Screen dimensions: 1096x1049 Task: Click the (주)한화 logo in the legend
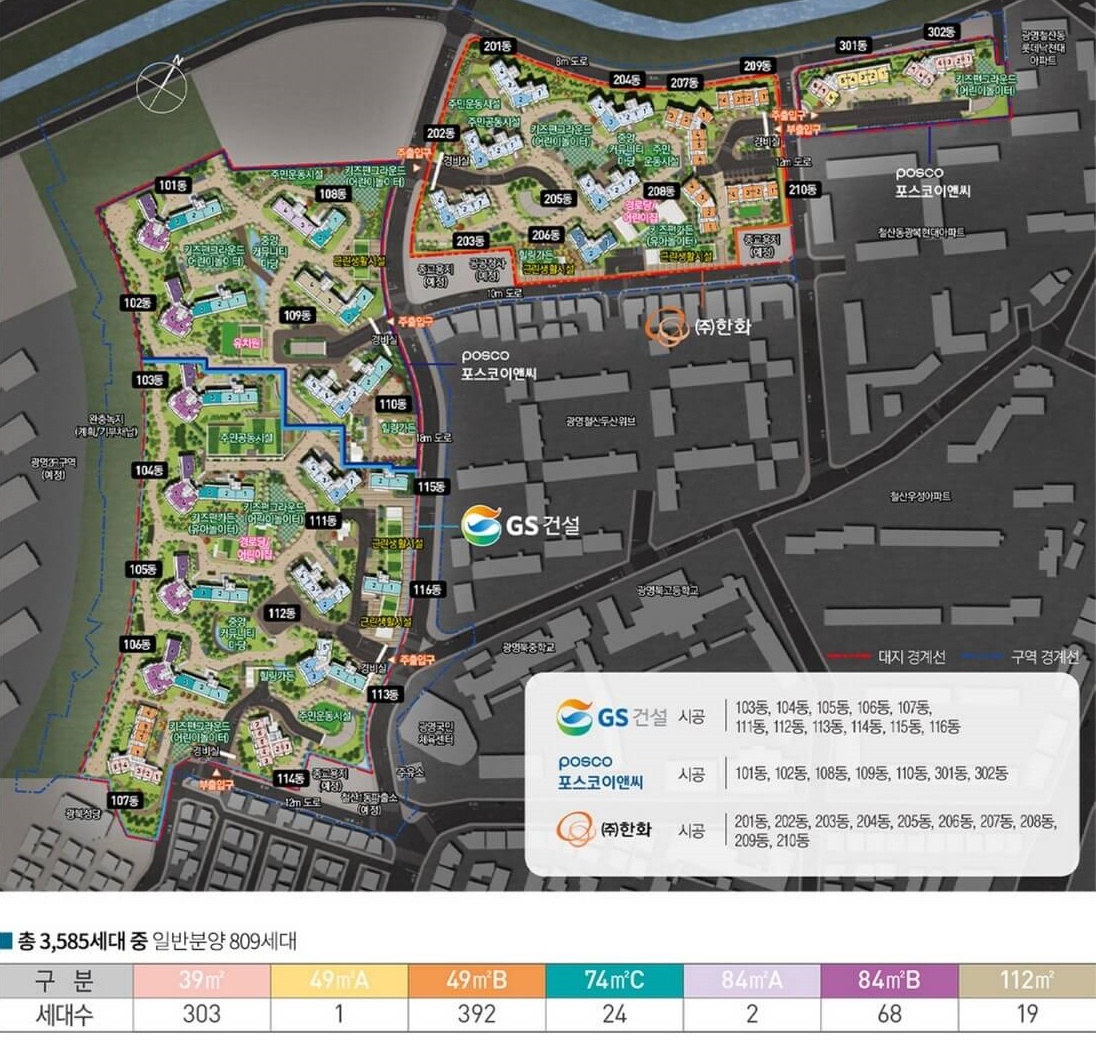click(x=604, y=830)
